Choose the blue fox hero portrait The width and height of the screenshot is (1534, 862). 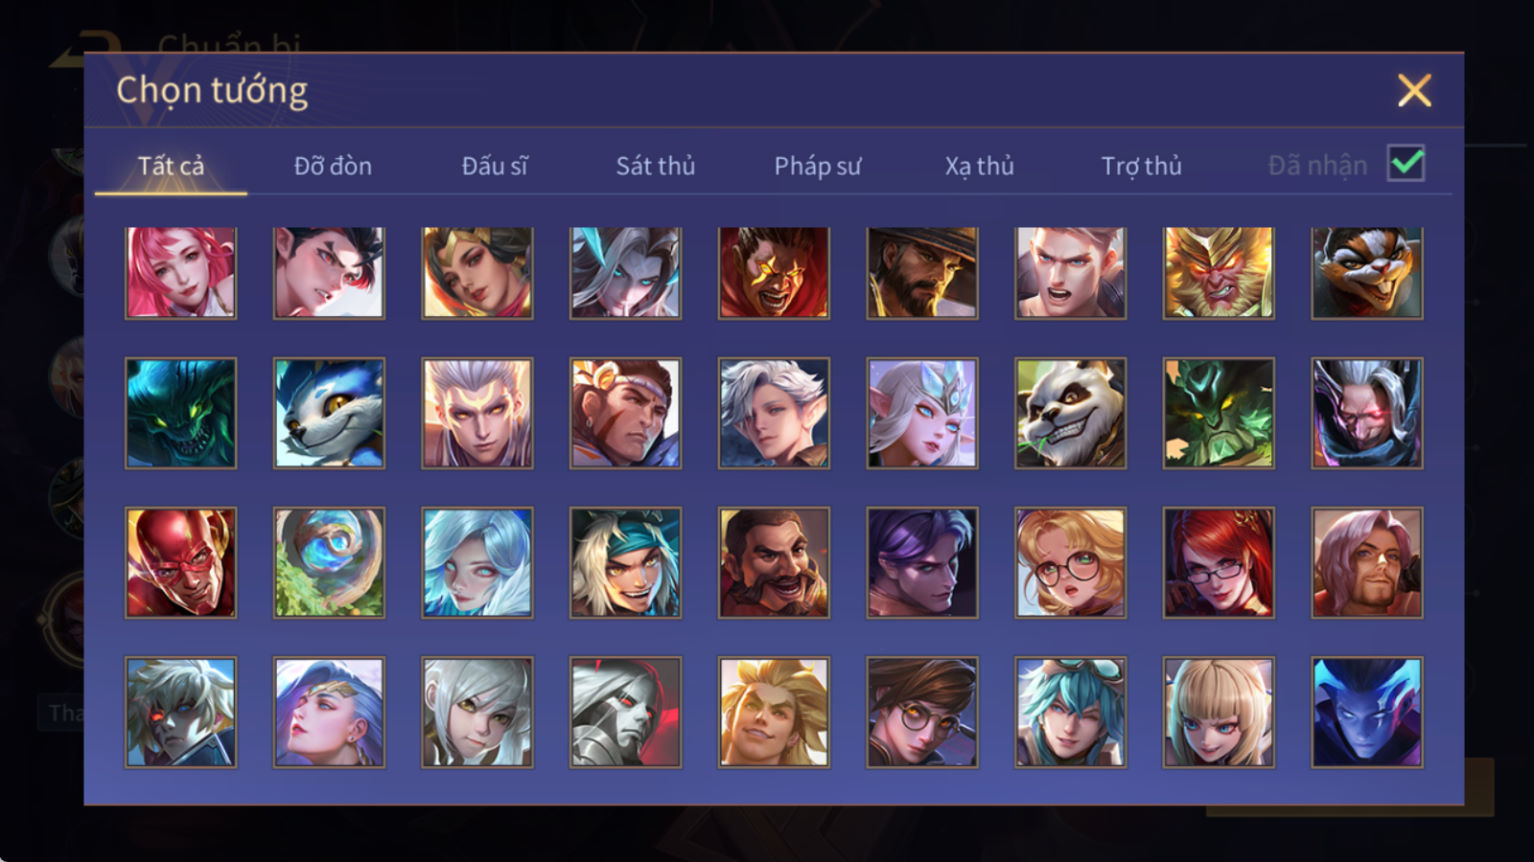pyautogui.click(x=329, y=413)
